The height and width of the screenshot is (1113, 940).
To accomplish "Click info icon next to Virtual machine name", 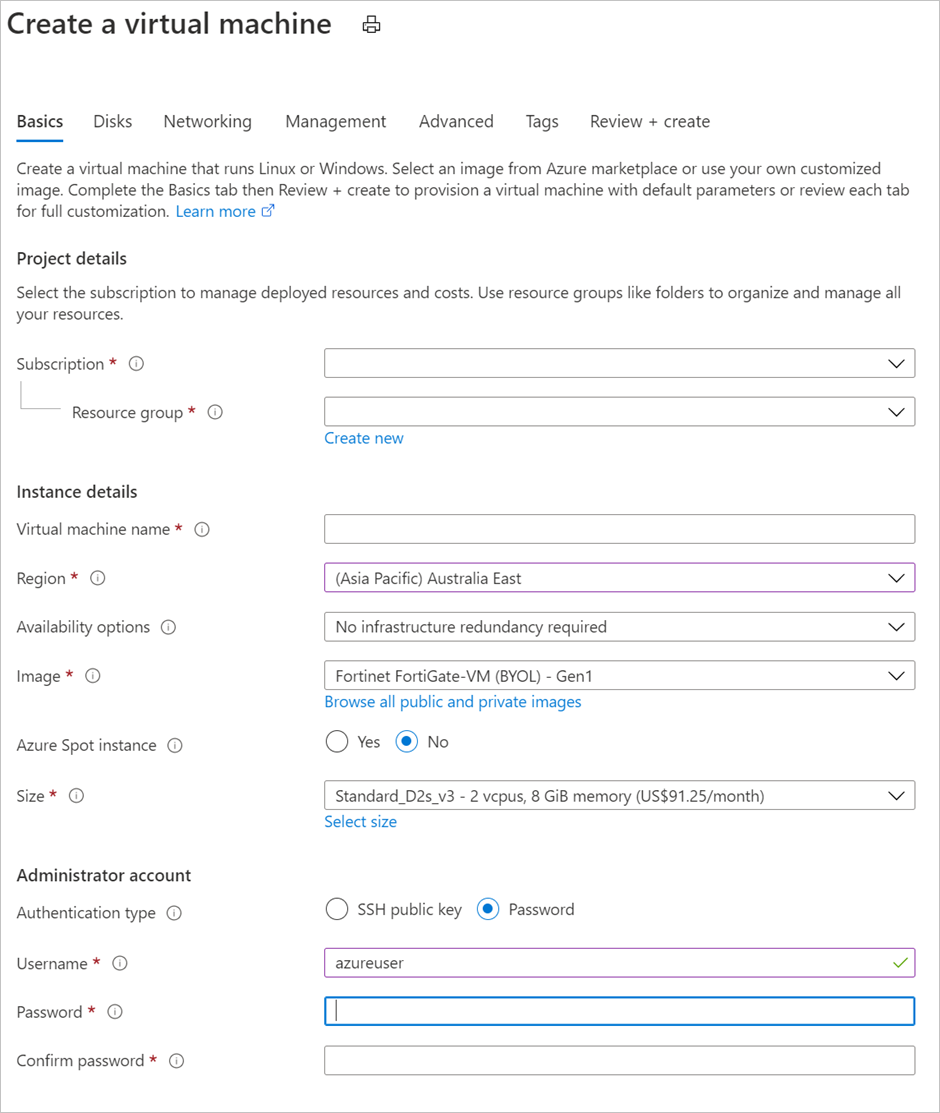I will click(x=202, y=530).
